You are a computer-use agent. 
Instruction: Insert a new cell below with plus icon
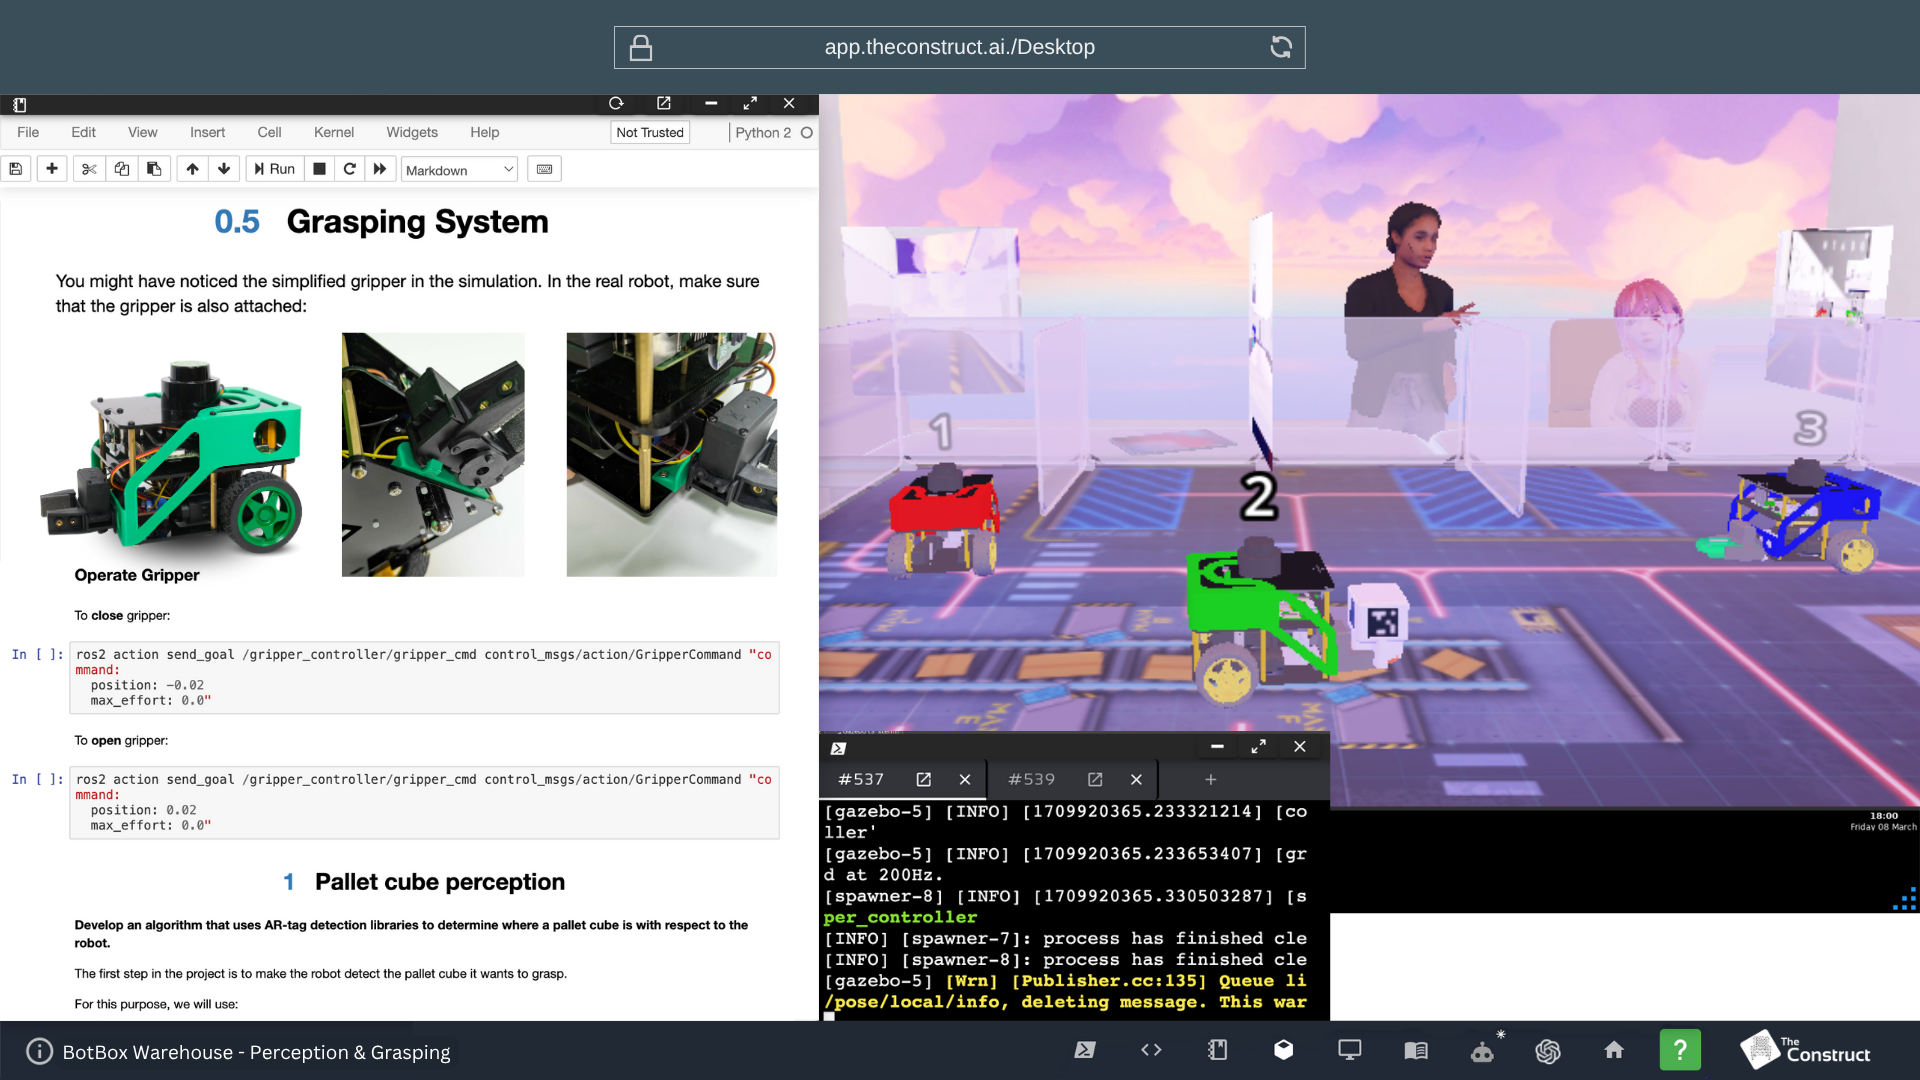(52, 169)
